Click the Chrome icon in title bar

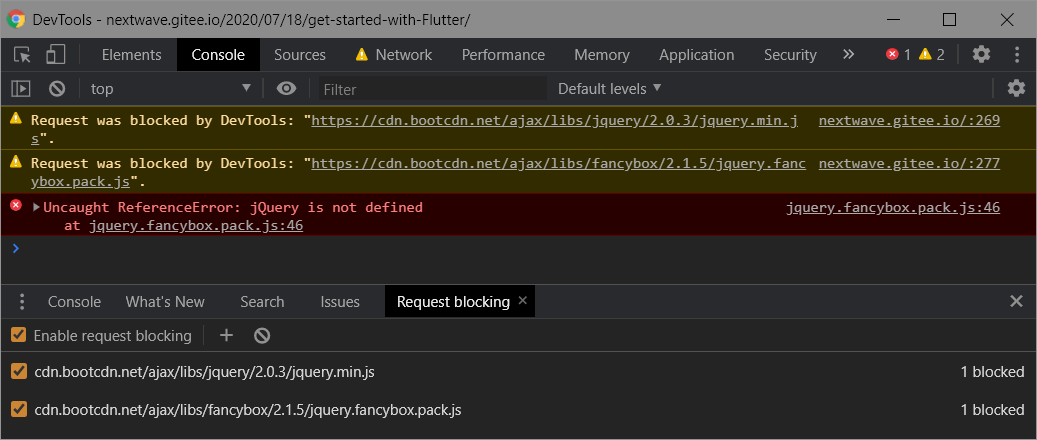pyautogui.click(x=16, y=19)
